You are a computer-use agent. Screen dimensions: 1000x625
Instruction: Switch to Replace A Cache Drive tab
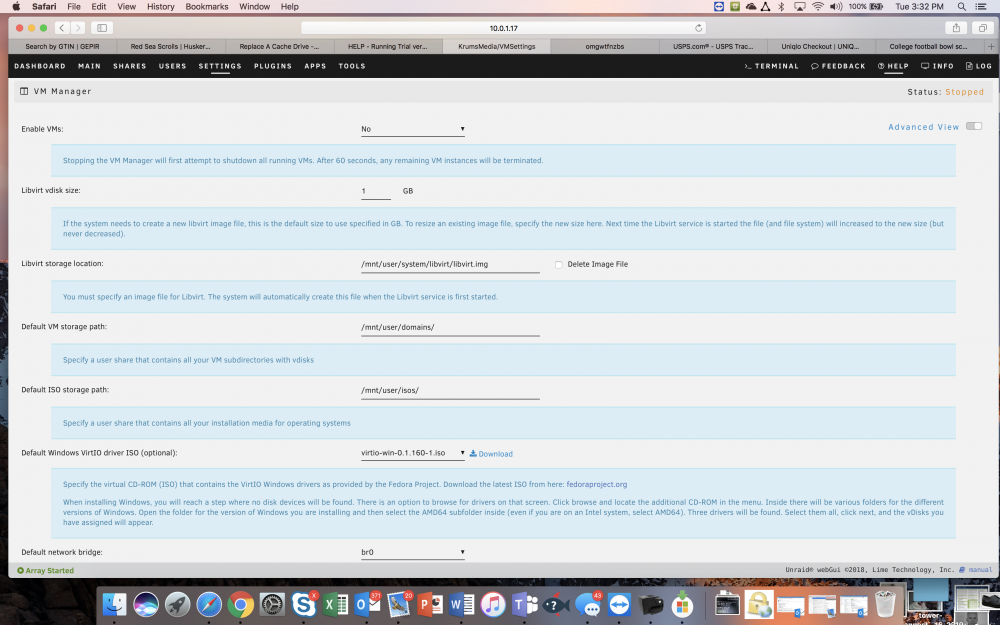click(279, 47)
